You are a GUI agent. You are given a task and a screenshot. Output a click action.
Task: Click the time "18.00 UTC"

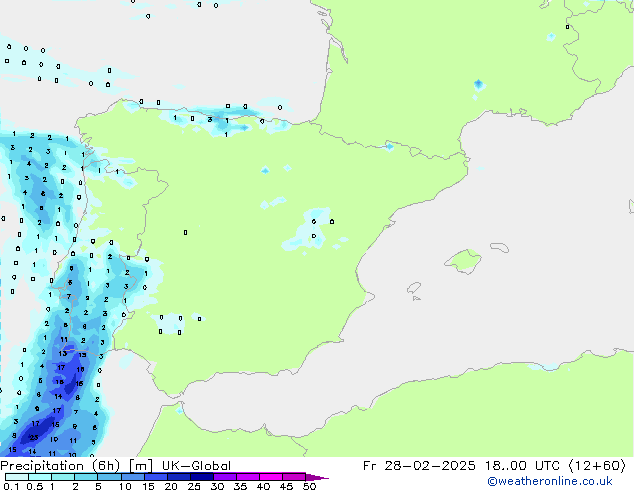pyautogui.click(x=523, y=466)
